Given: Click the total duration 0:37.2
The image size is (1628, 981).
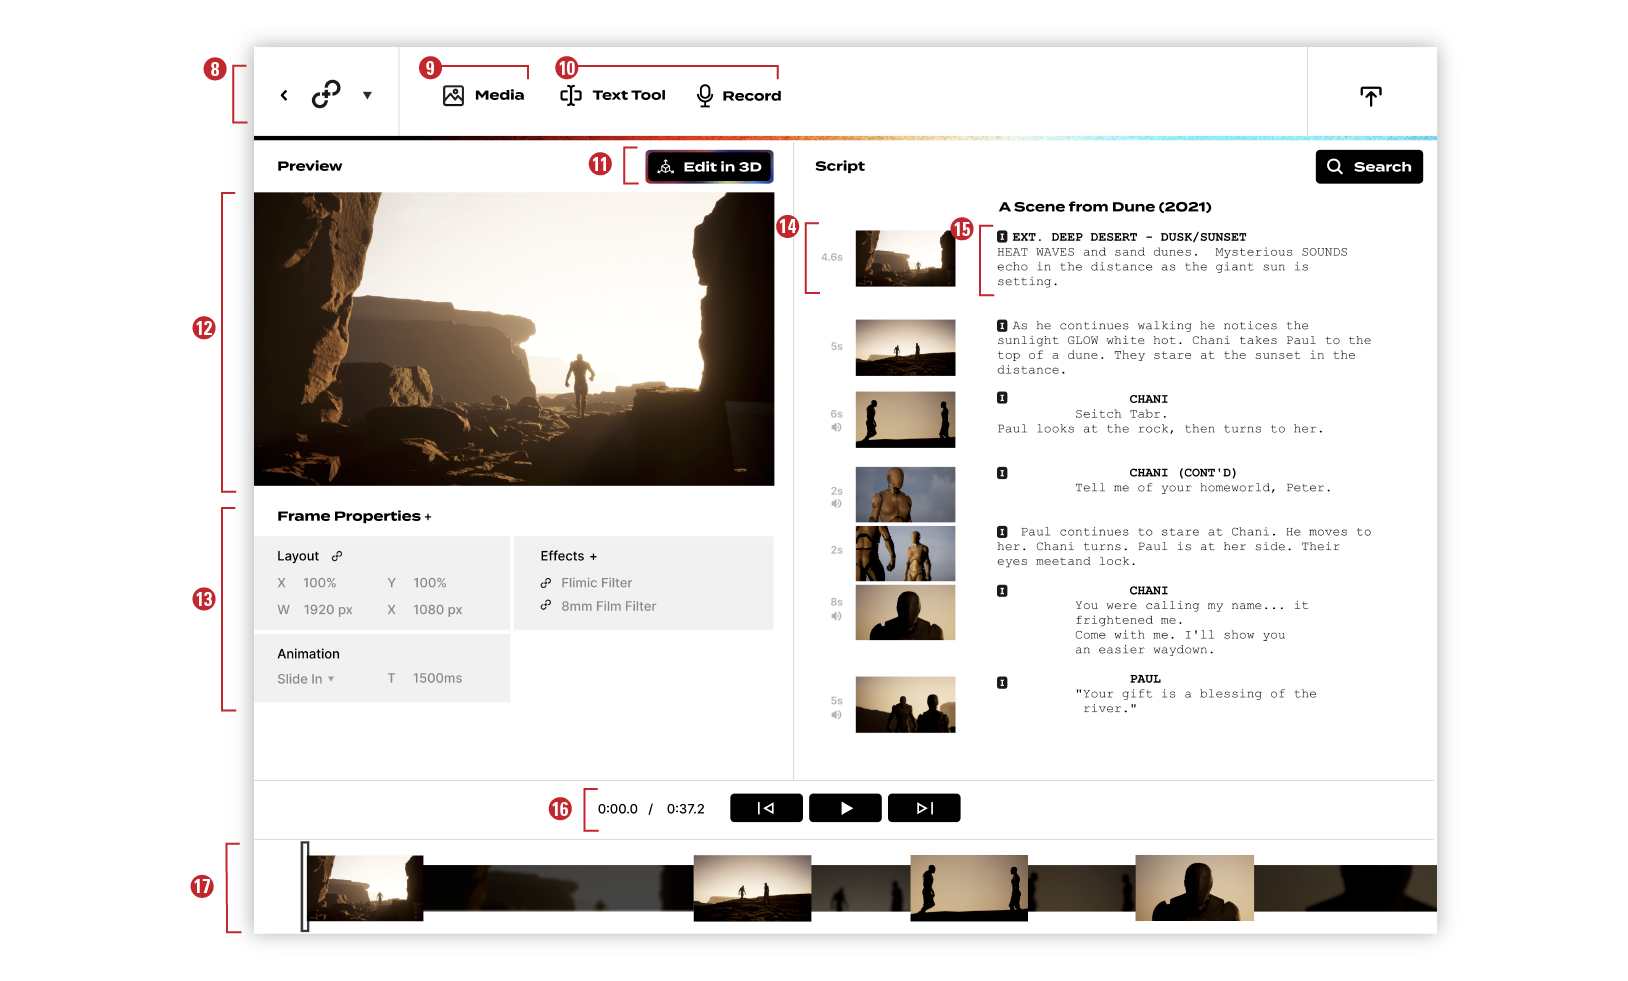Looking at the screenshot, I should point(686,809).
